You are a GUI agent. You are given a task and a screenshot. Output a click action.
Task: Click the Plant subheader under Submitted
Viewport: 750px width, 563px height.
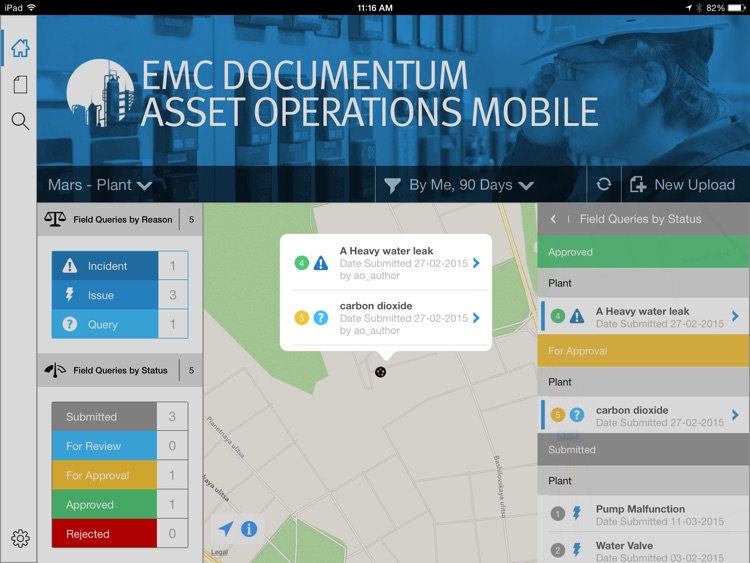[x=643, y=481]
